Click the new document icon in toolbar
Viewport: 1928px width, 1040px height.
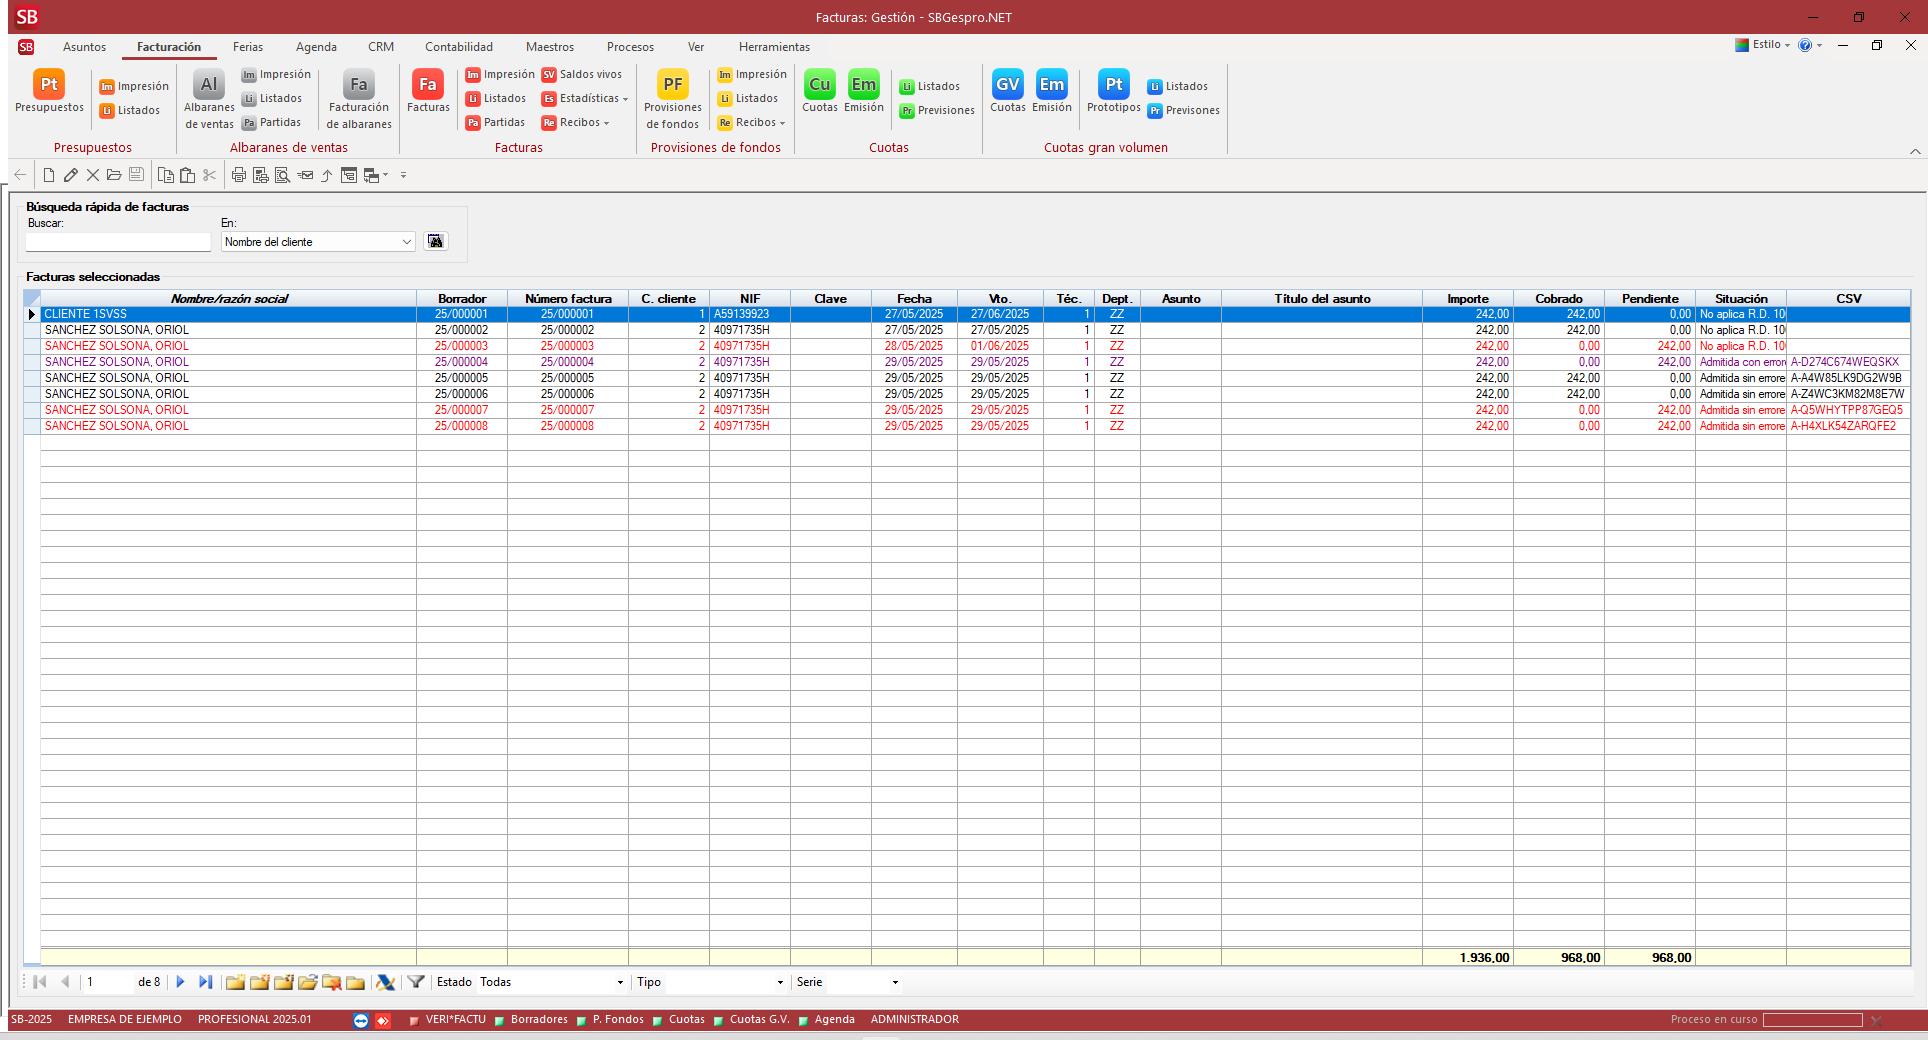point(48,175)
